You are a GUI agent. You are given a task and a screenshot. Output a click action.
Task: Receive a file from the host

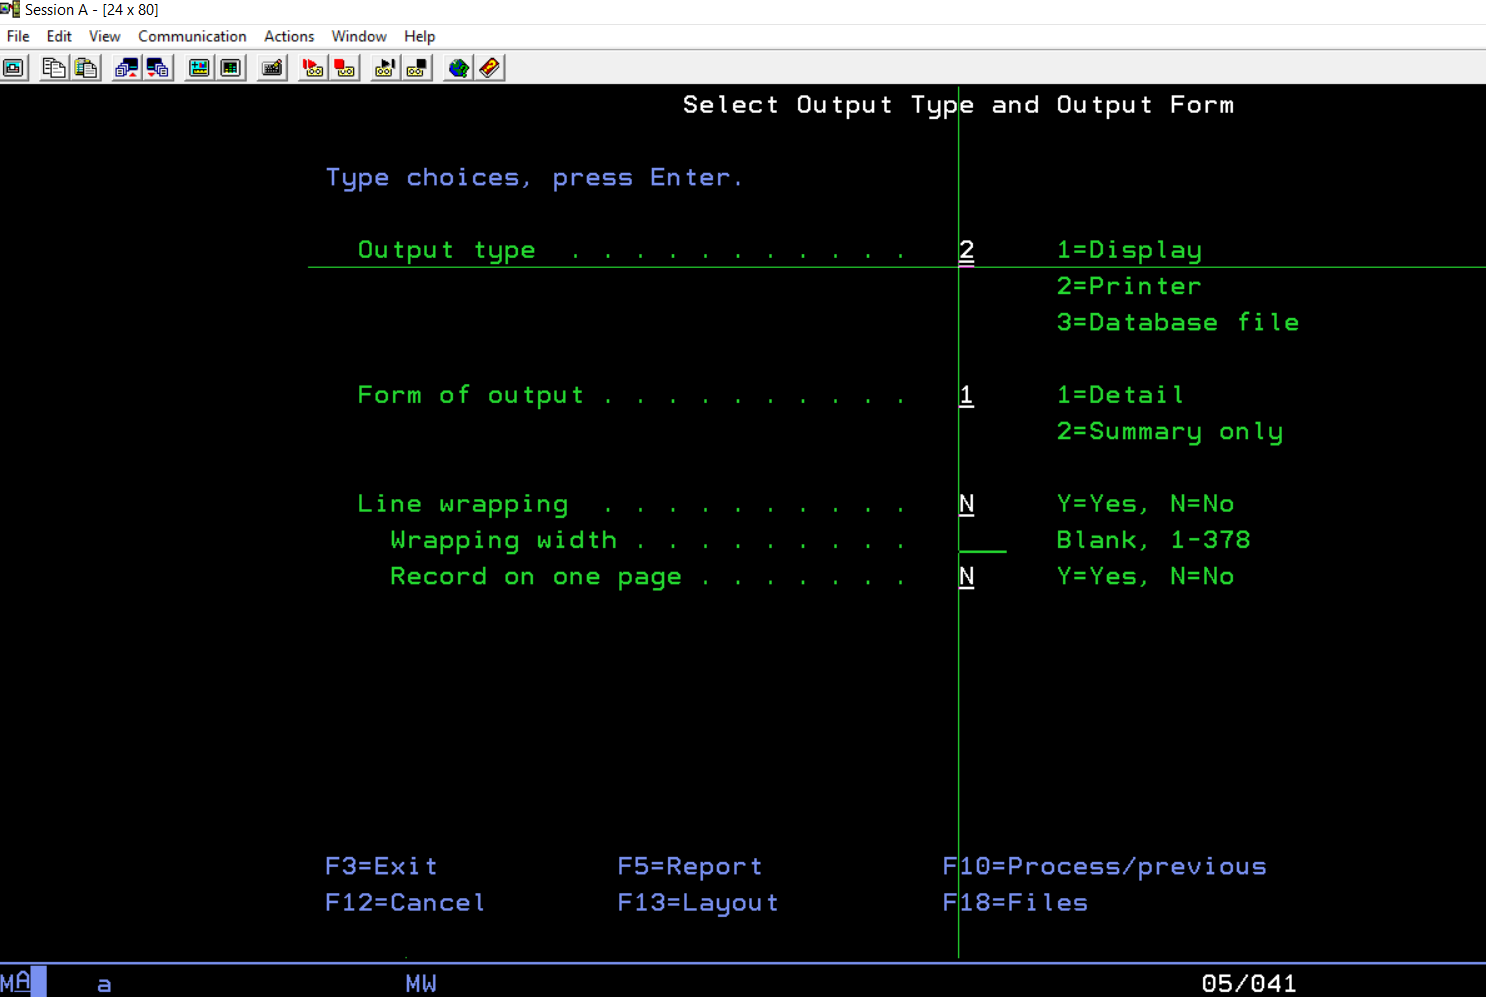158,67
